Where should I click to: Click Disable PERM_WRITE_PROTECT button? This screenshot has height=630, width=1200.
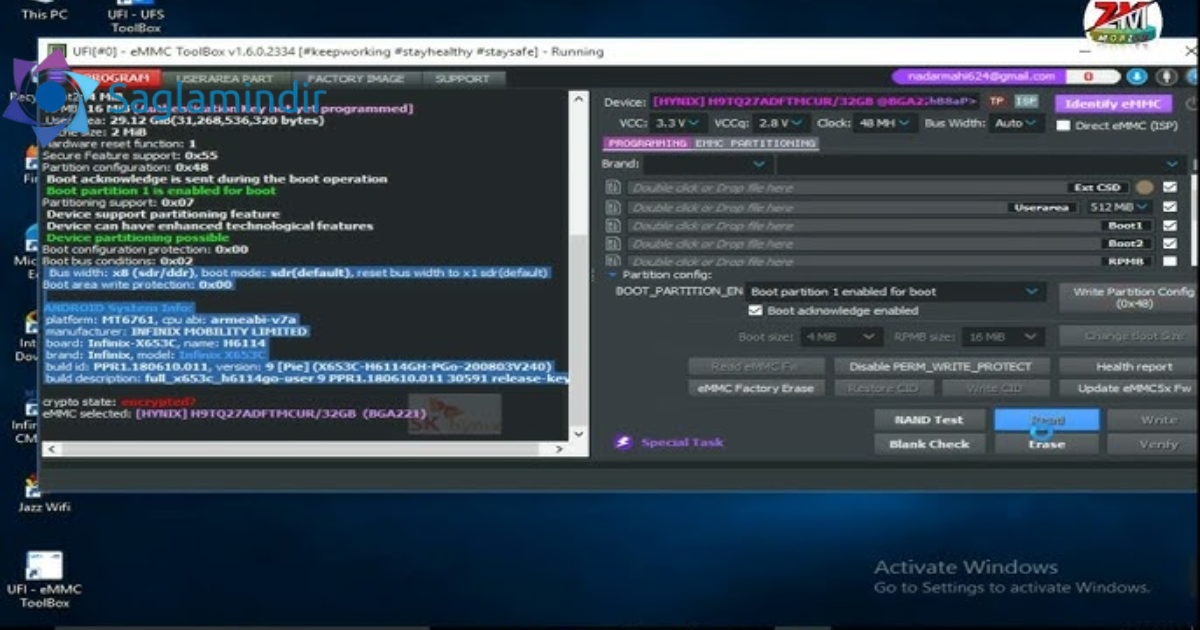(x=940, y=366)
